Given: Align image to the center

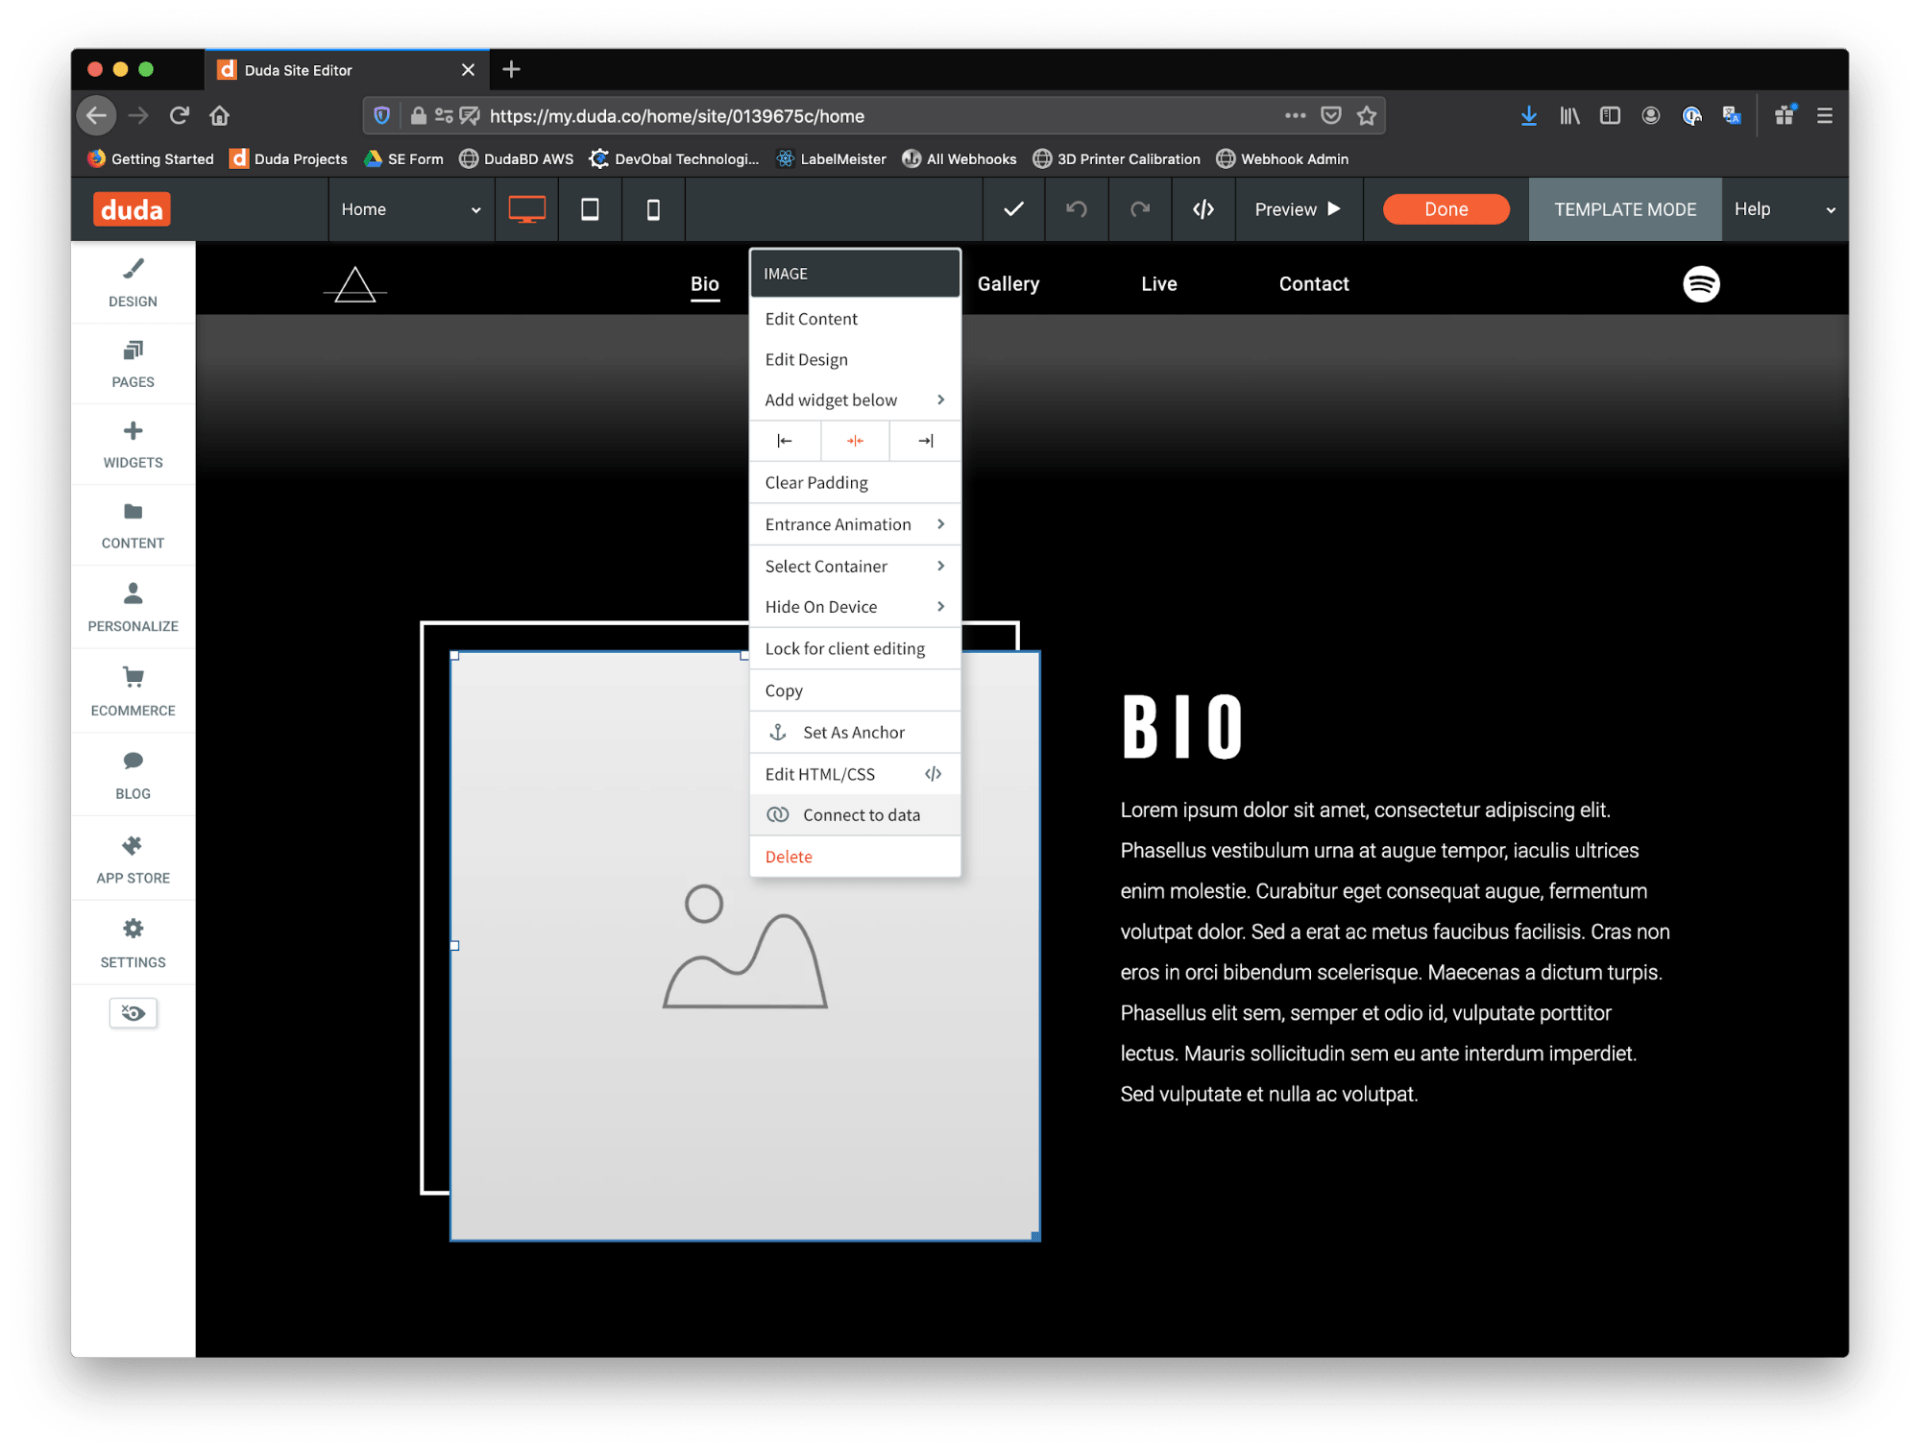Looking at the screenshot, I should 855,441.
